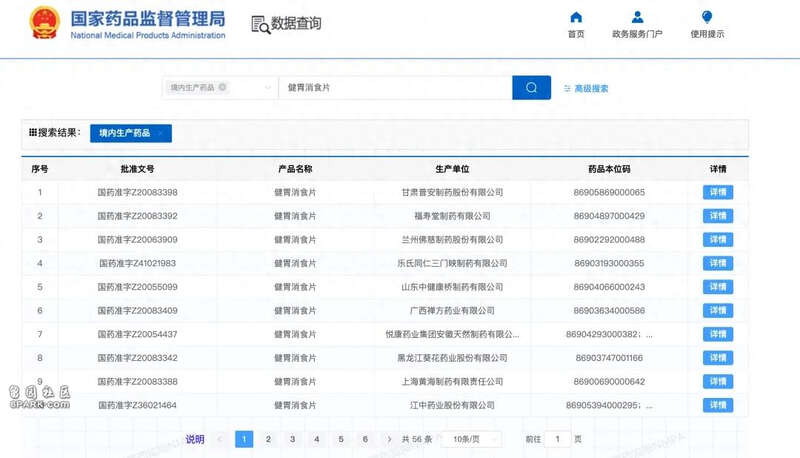Open the 政务服务门户 portal icon
The width and height of the screenshot is (800, 458).
pos(637,17)
